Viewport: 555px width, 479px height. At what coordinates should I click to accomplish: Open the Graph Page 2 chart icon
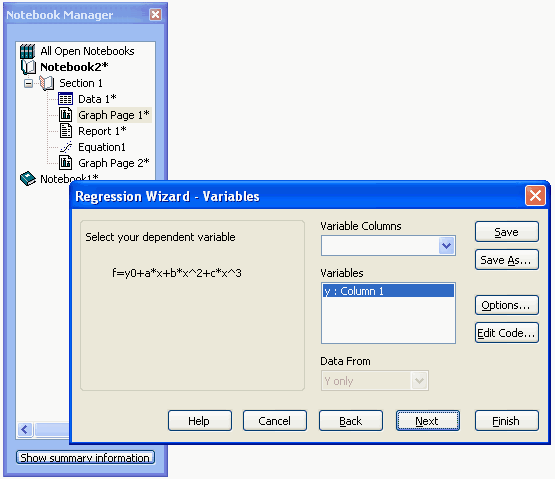click(x=65, y=163)
